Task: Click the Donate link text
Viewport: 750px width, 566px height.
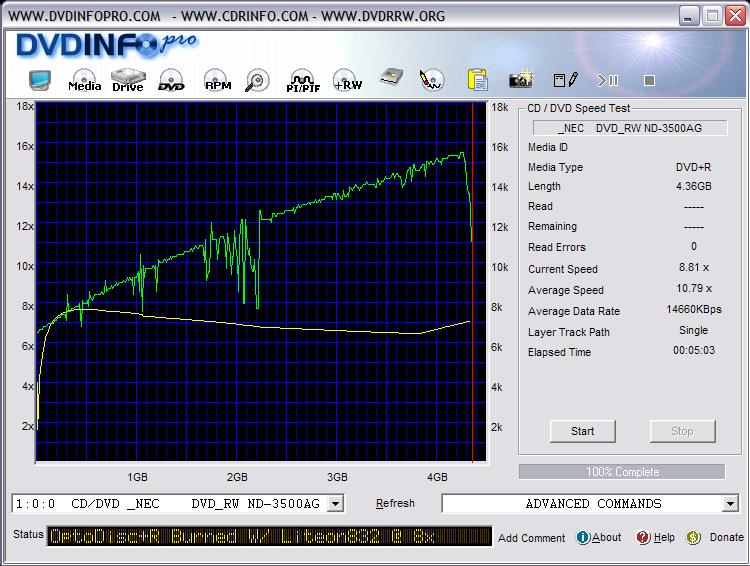Action: click(x=727, y=537)
